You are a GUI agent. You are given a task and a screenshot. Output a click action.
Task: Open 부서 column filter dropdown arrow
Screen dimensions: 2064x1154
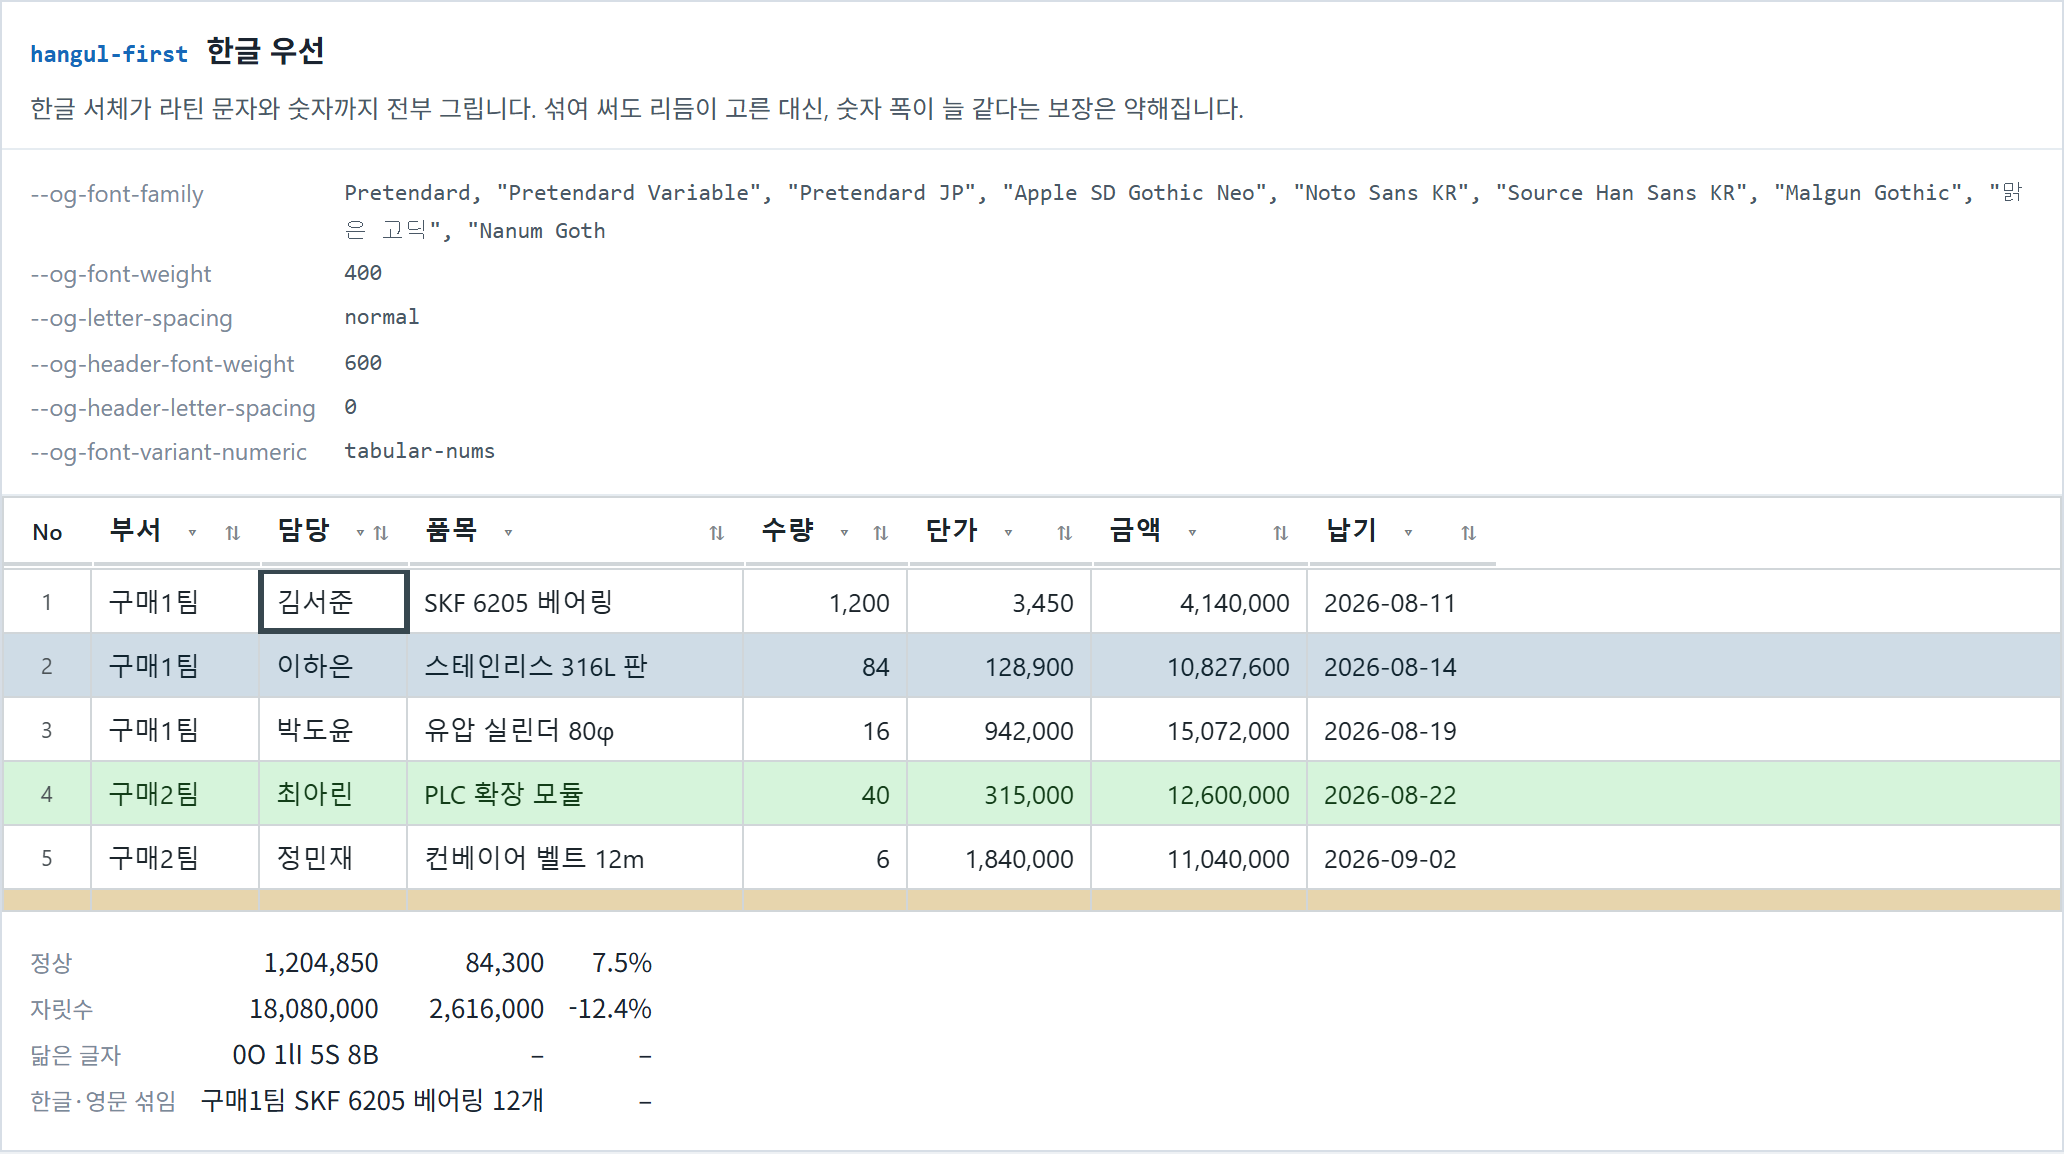click(x=192, y=533)
